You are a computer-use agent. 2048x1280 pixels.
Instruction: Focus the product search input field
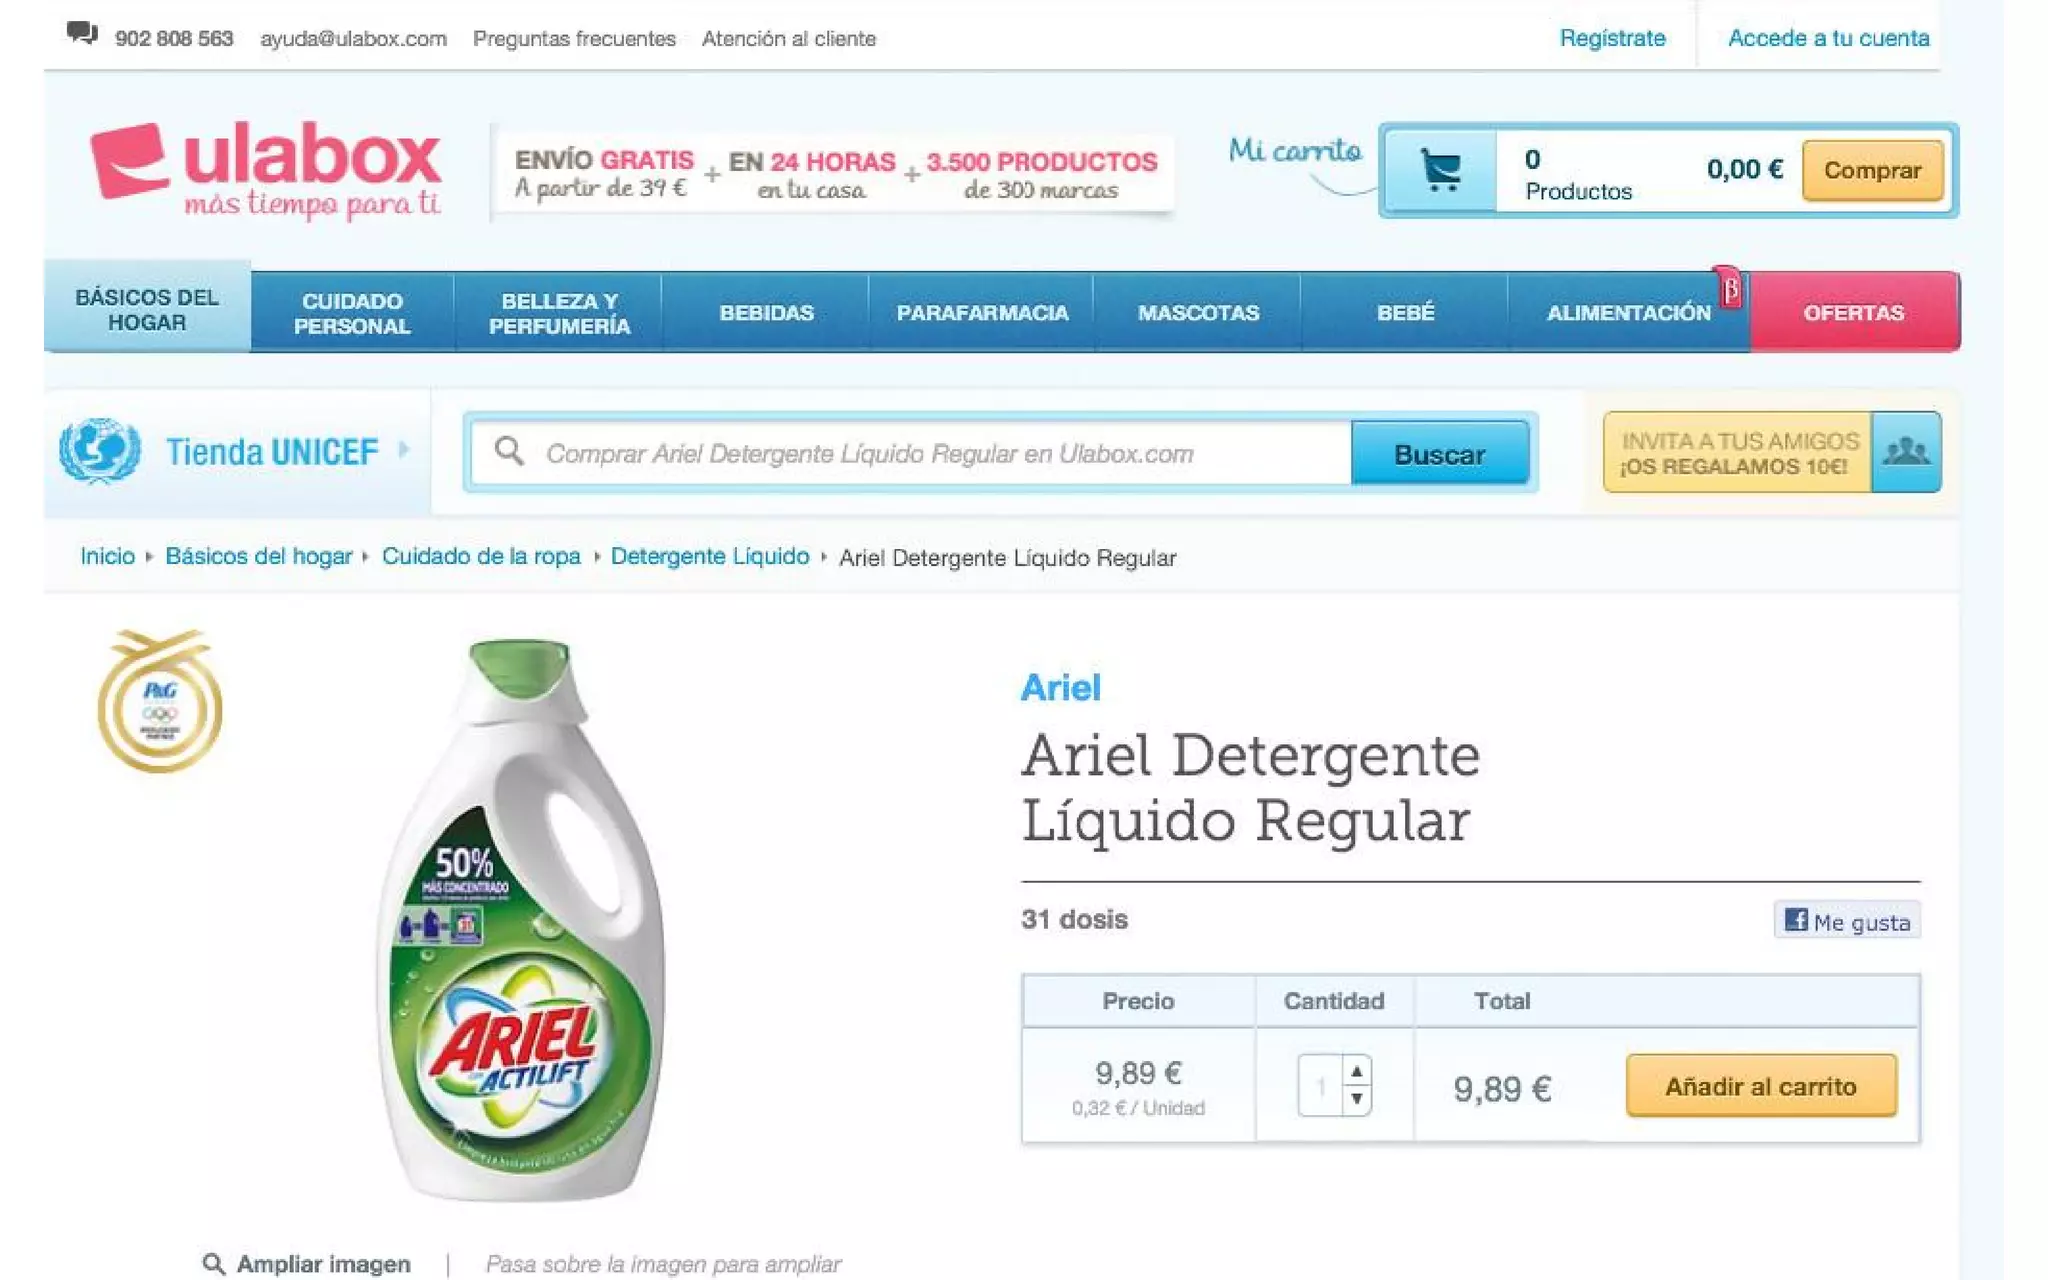click(x=911, y=454)
